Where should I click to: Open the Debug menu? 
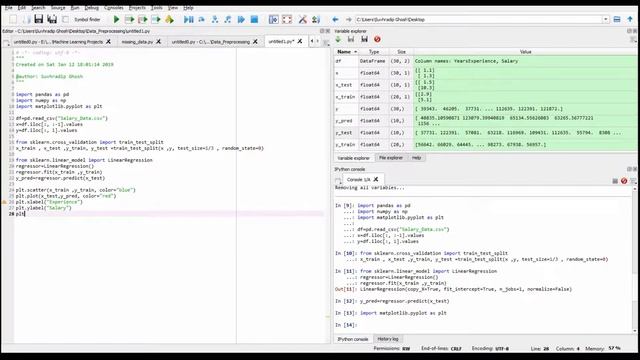tap(91, 8)
